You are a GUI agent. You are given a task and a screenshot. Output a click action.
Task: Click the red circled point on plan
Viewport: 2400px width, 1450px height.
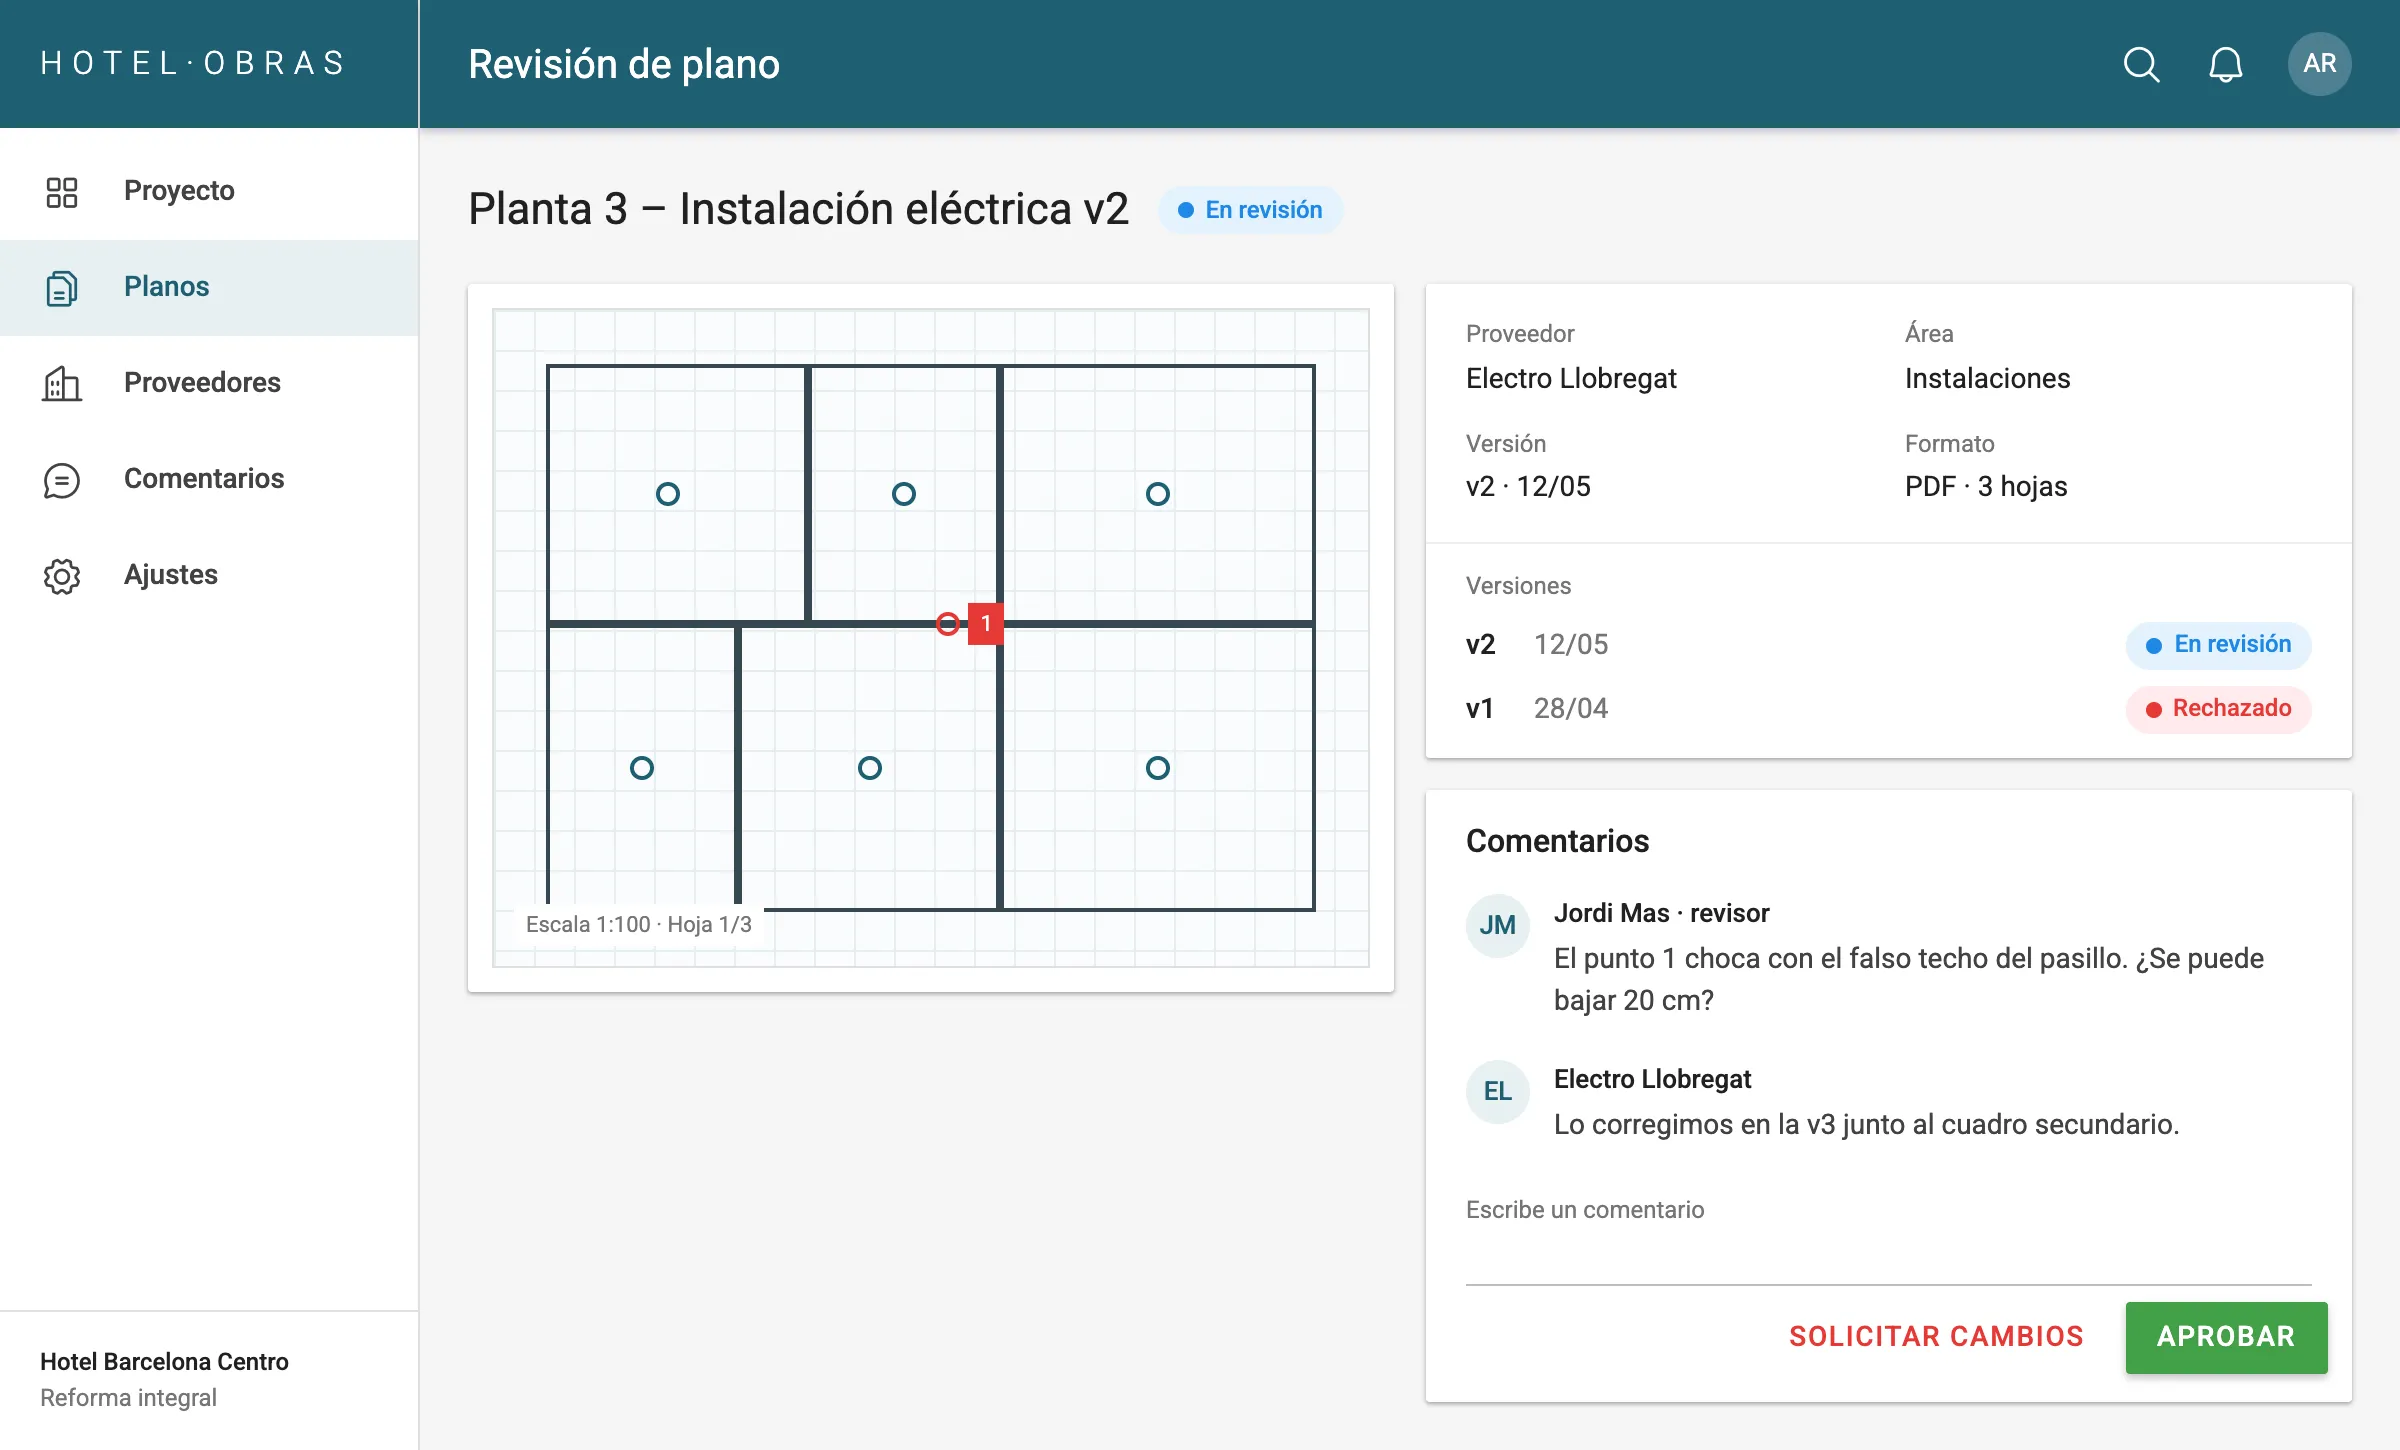click(948, 624)
